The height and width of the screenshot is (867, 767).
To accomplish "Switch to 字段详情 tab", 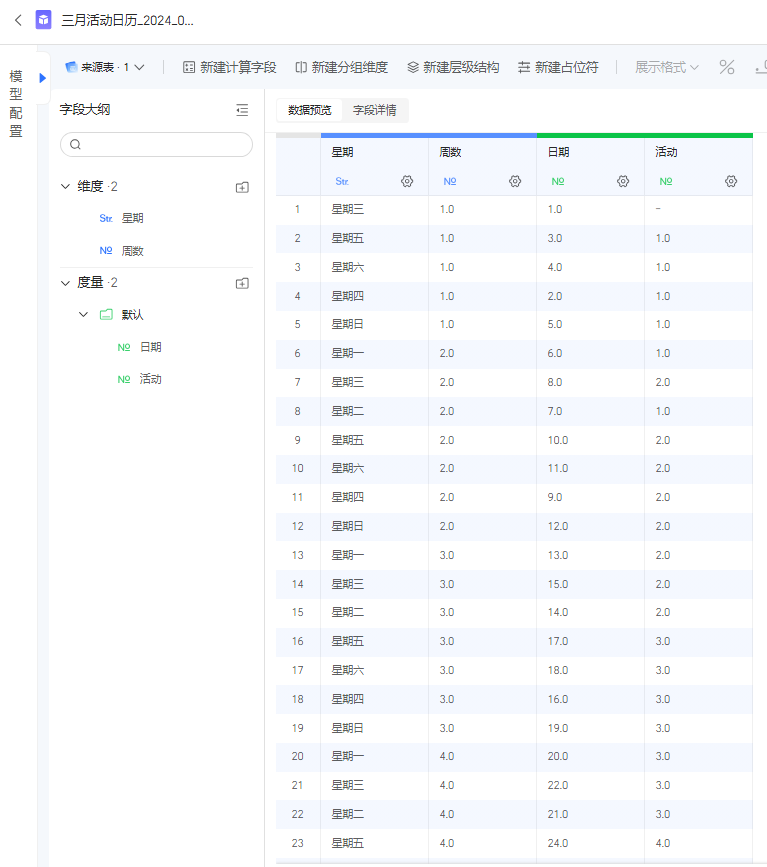I will [x=375, y=110].
